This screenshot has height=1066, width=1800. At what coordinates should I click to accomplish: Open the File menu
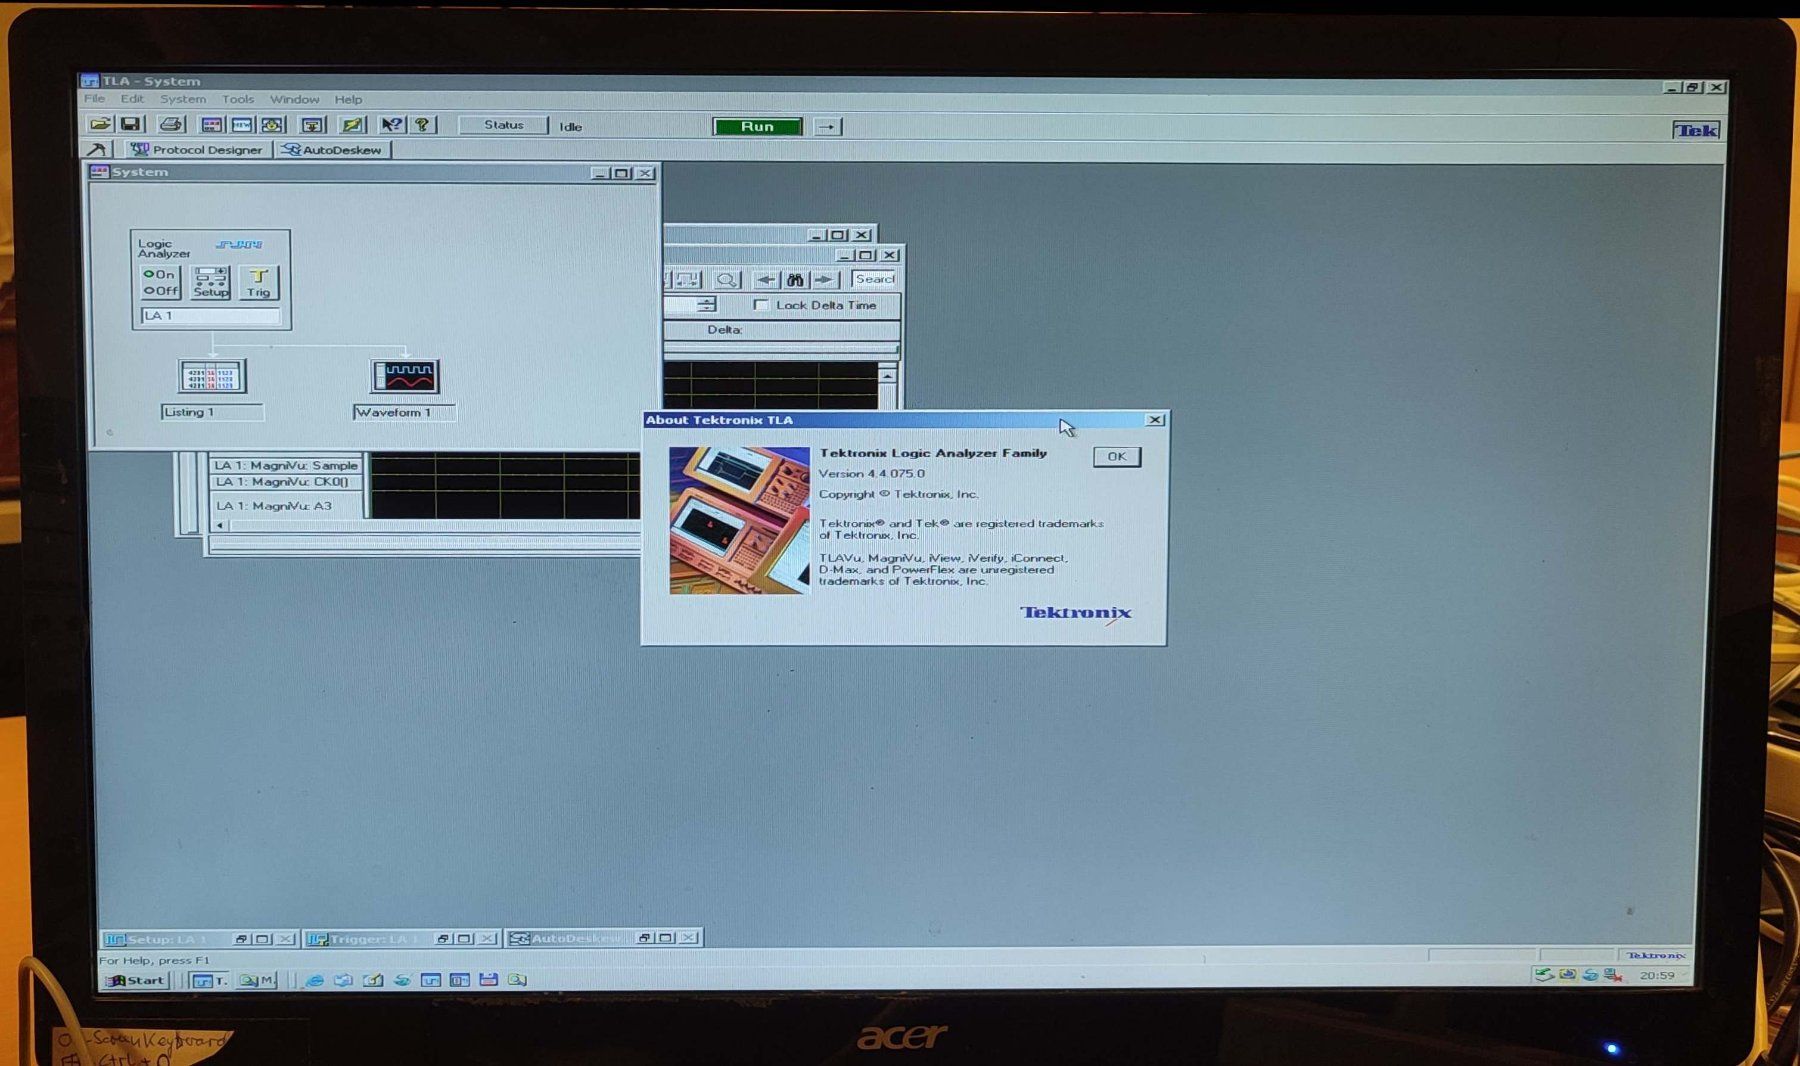(95, 99)
